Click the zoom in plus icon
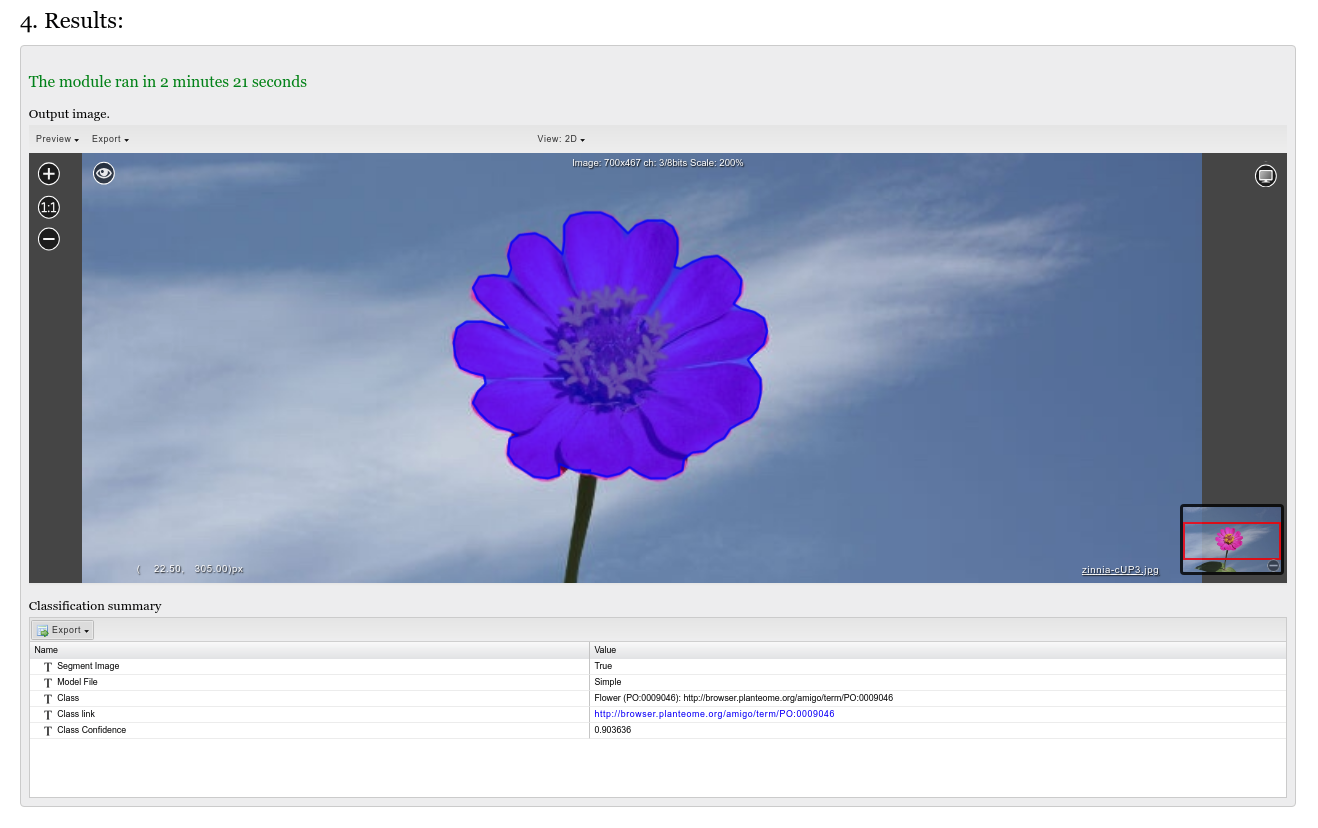The height and width of the screenshot is (828, 1318). [x=49, y=174]
